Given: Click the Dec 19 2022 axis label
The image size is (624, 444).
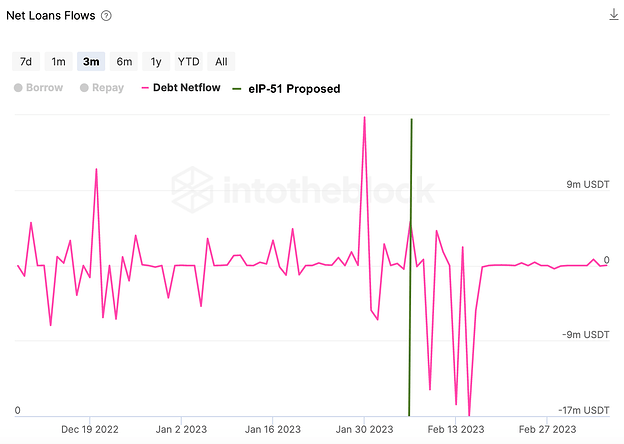Looking at the screenshot, I should click(x=91, y=428).
